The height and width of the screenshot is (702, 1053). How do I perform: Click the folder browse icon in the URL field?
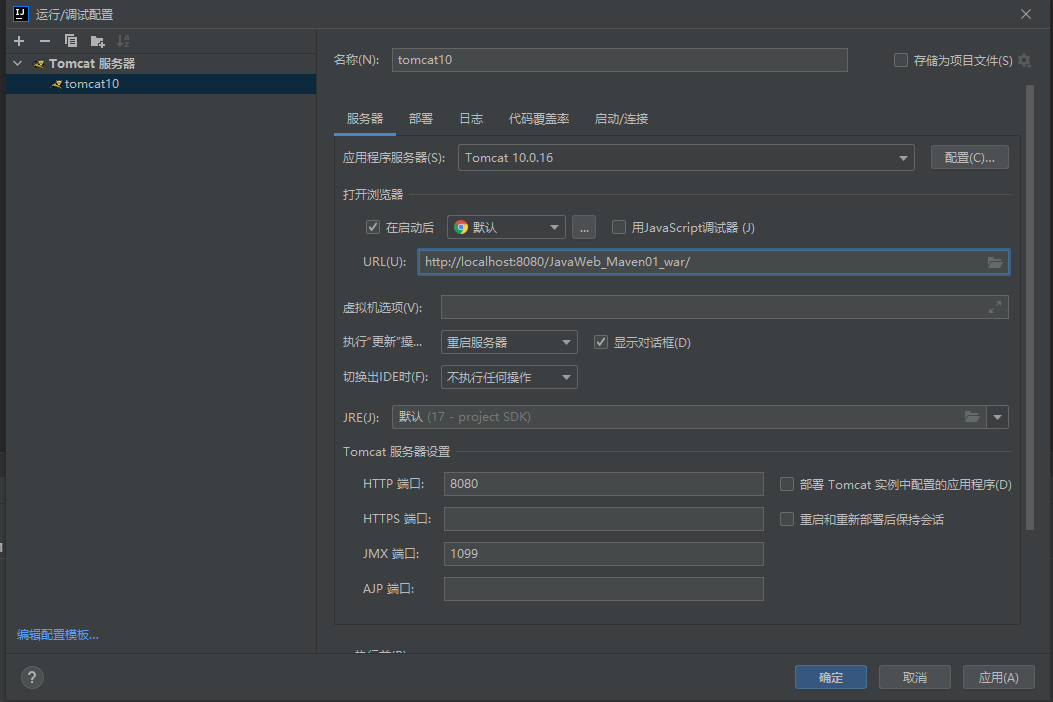[x=995, y=262]
